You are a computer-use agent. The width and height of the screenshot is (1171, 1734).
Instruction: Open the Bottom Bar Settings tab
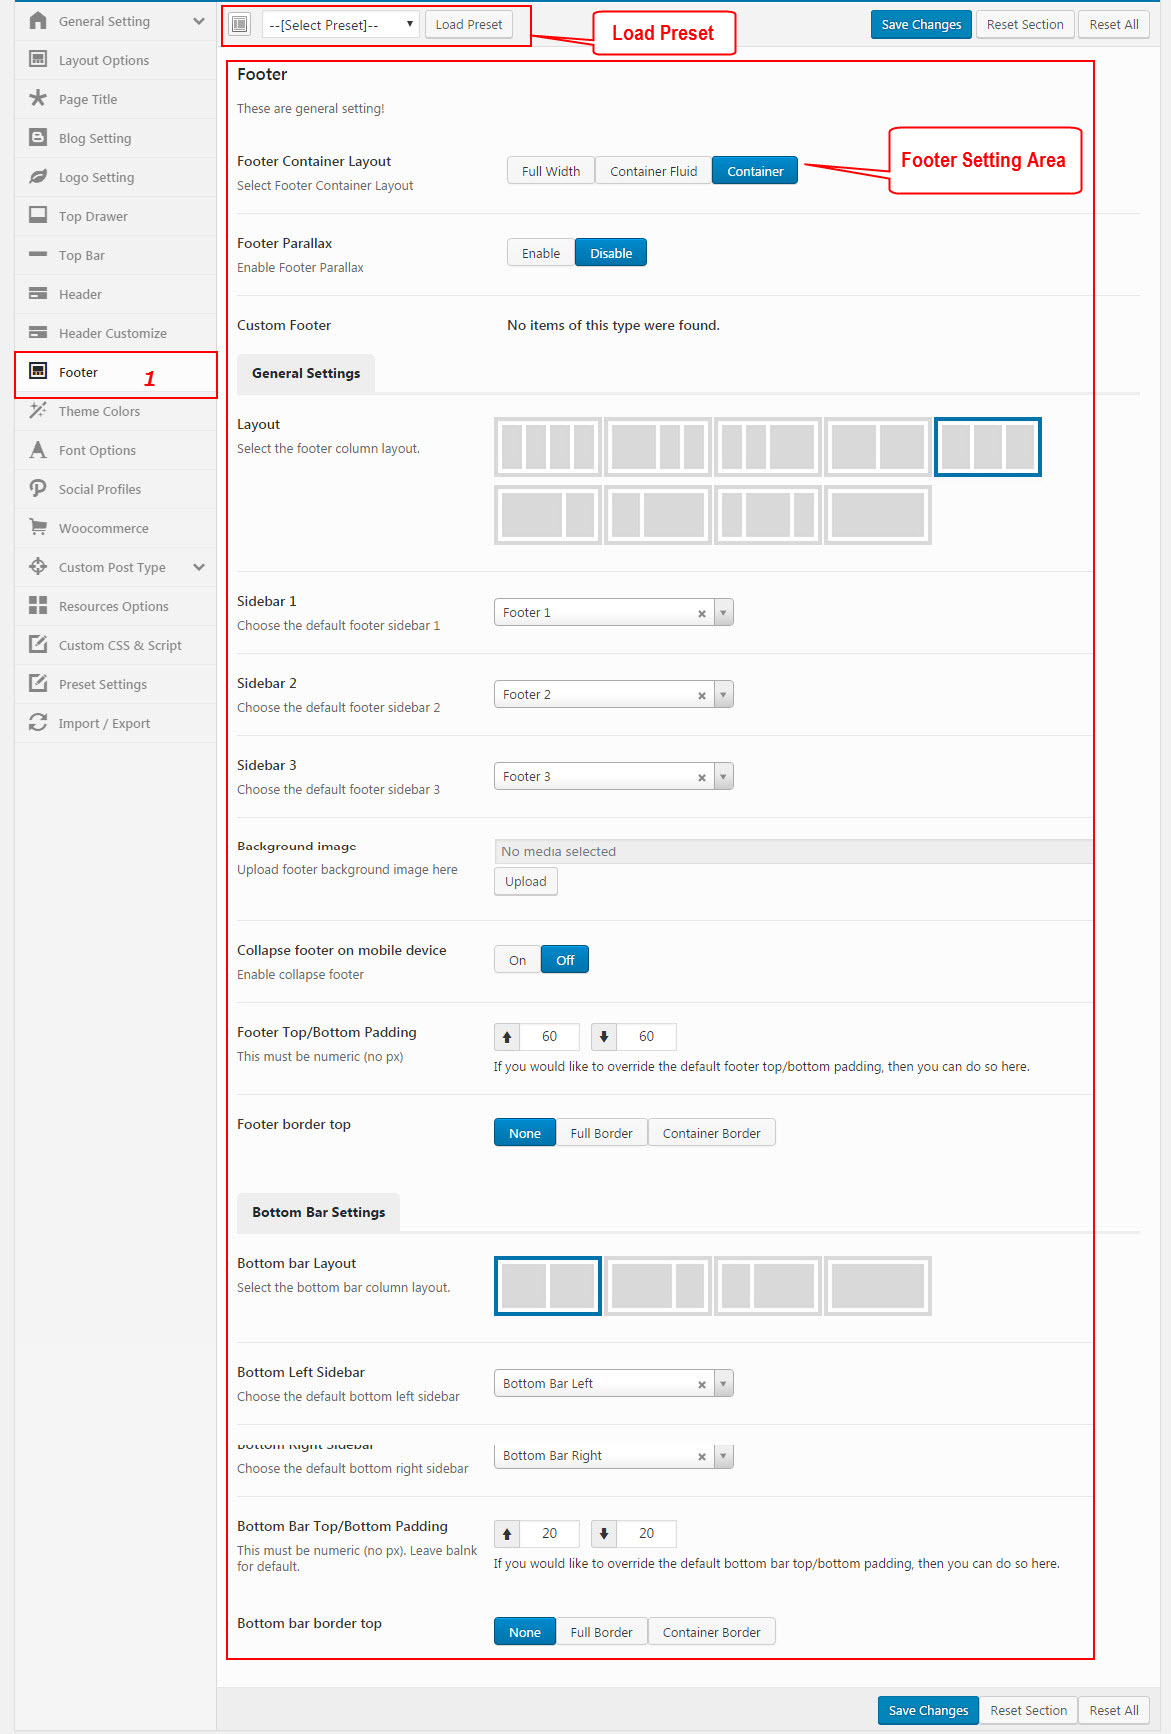318,1212
